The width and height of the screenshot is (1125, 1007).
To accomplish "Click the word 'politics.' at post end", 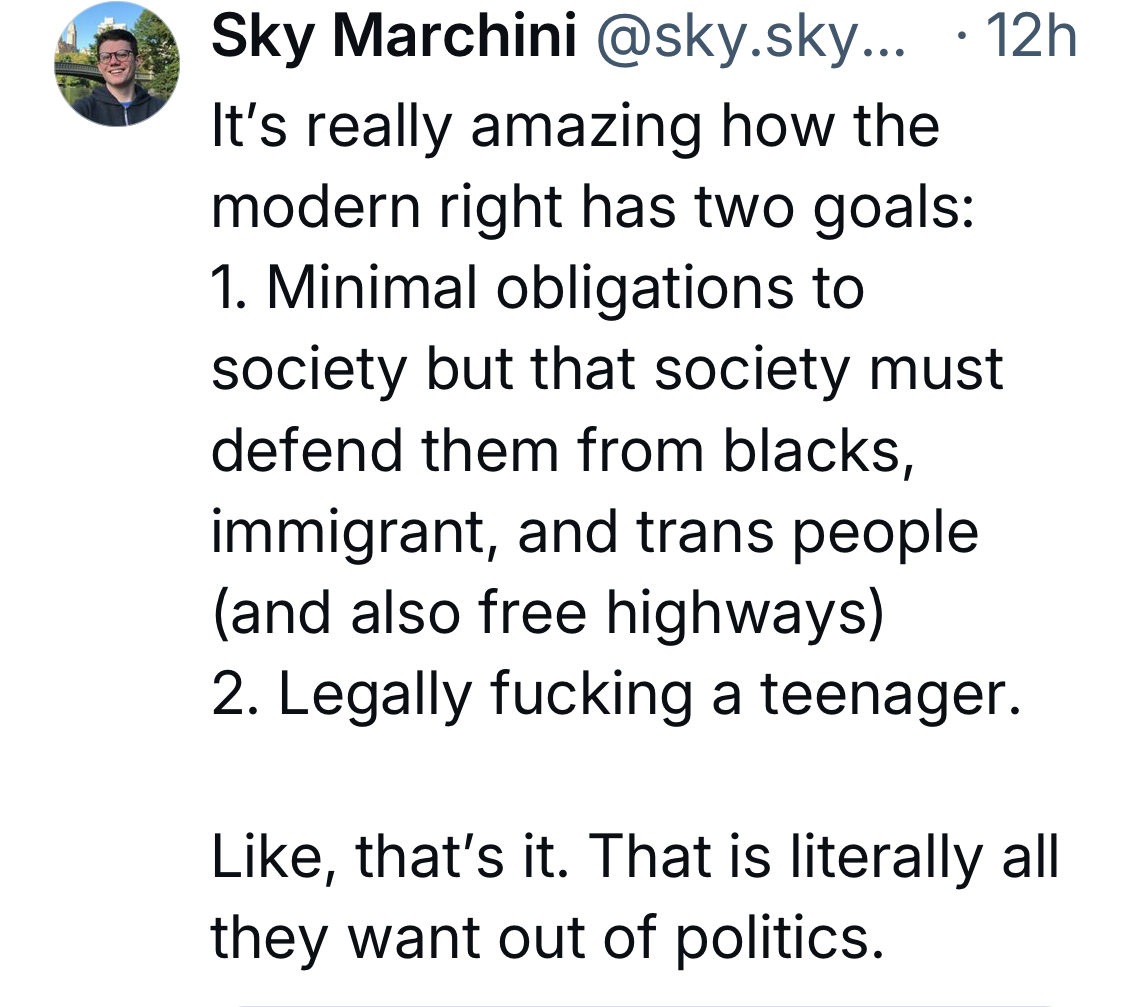I will [780, 939].
